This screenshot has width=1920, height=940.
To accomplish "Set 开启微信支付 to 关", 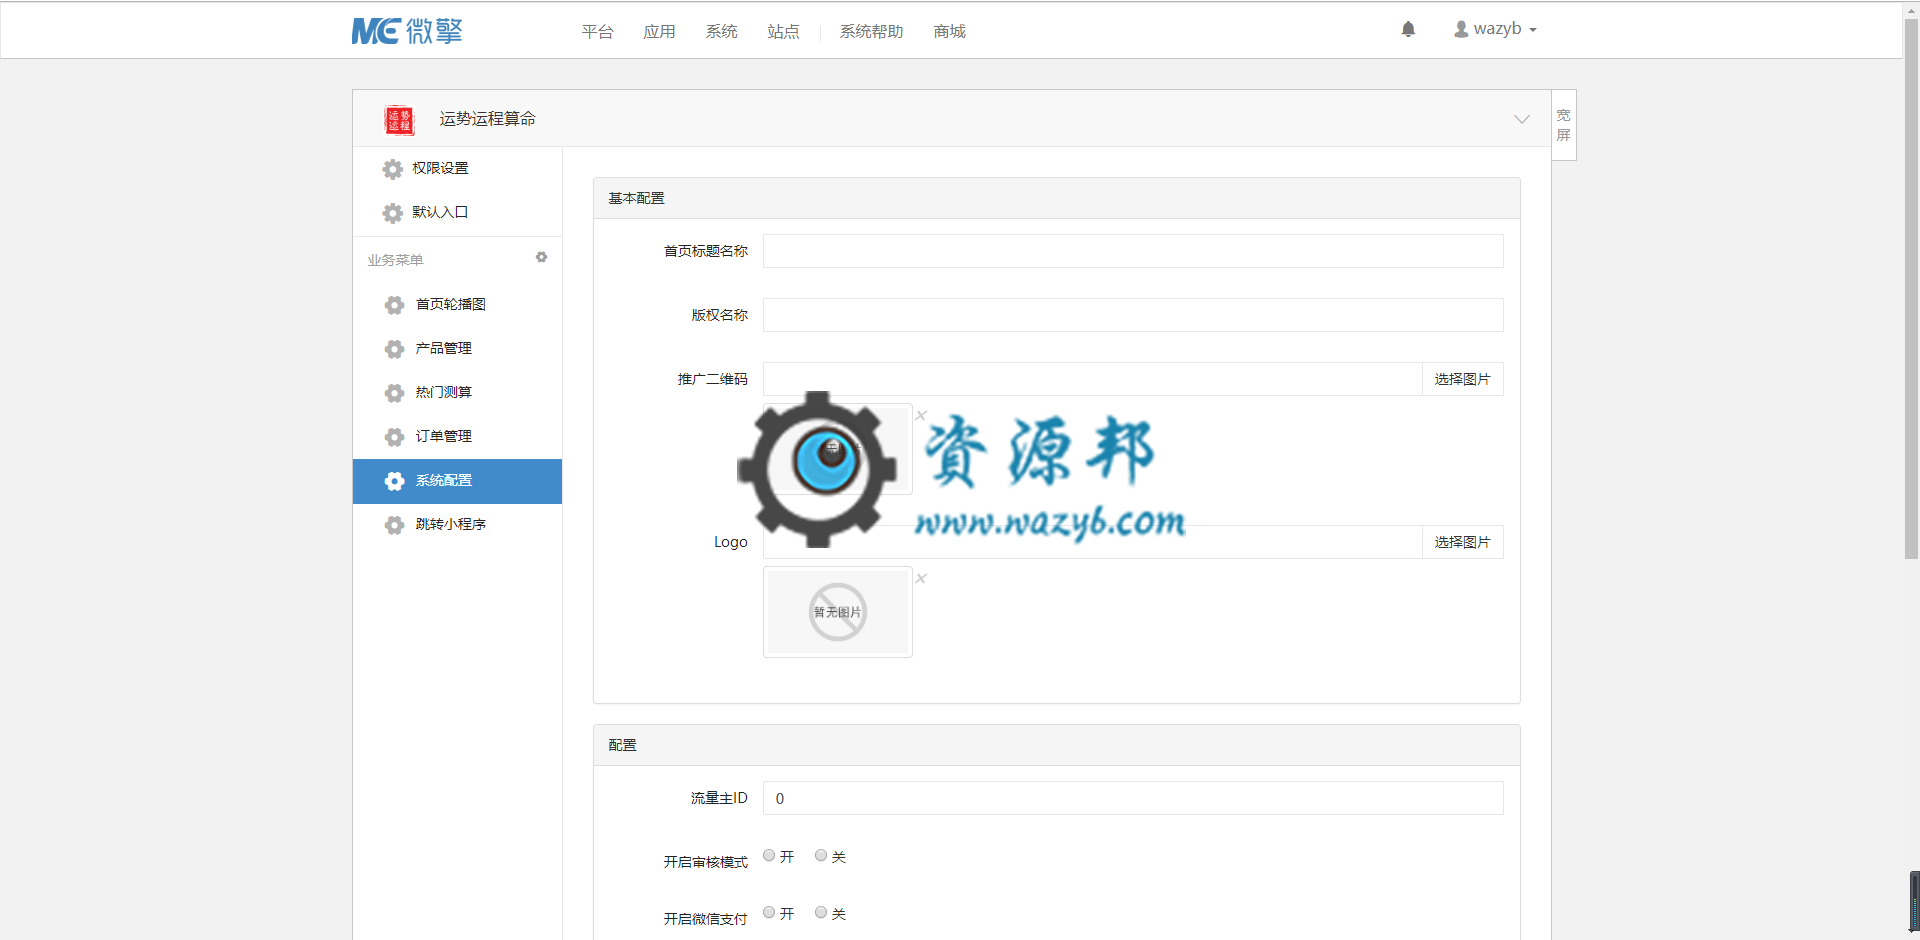I will point(821,913).
